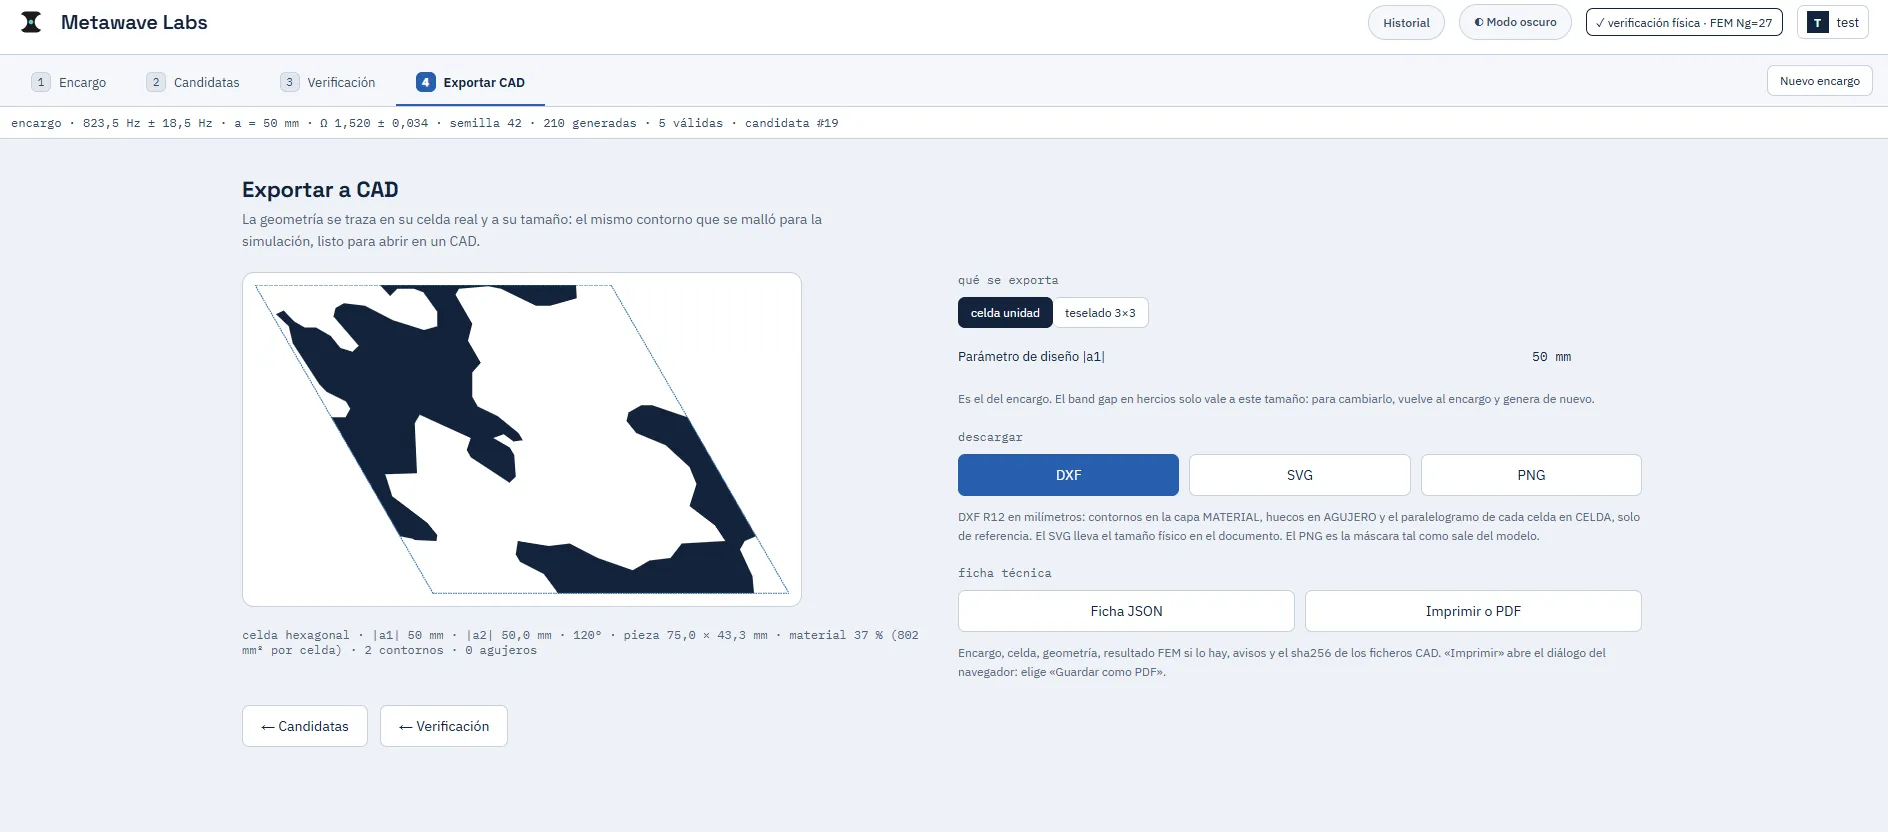Go back with ← Verificación button
Viewport: 1888px width, 832px height.
tap(444, 726)
